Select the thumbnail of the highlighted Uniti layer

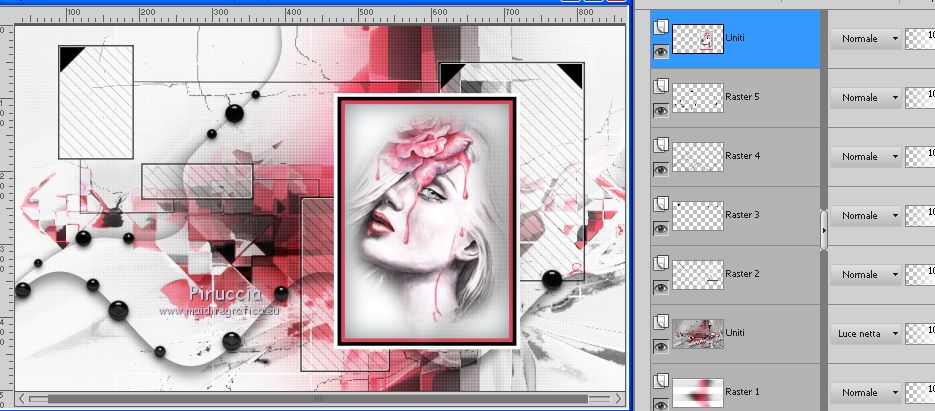point(698,39)
